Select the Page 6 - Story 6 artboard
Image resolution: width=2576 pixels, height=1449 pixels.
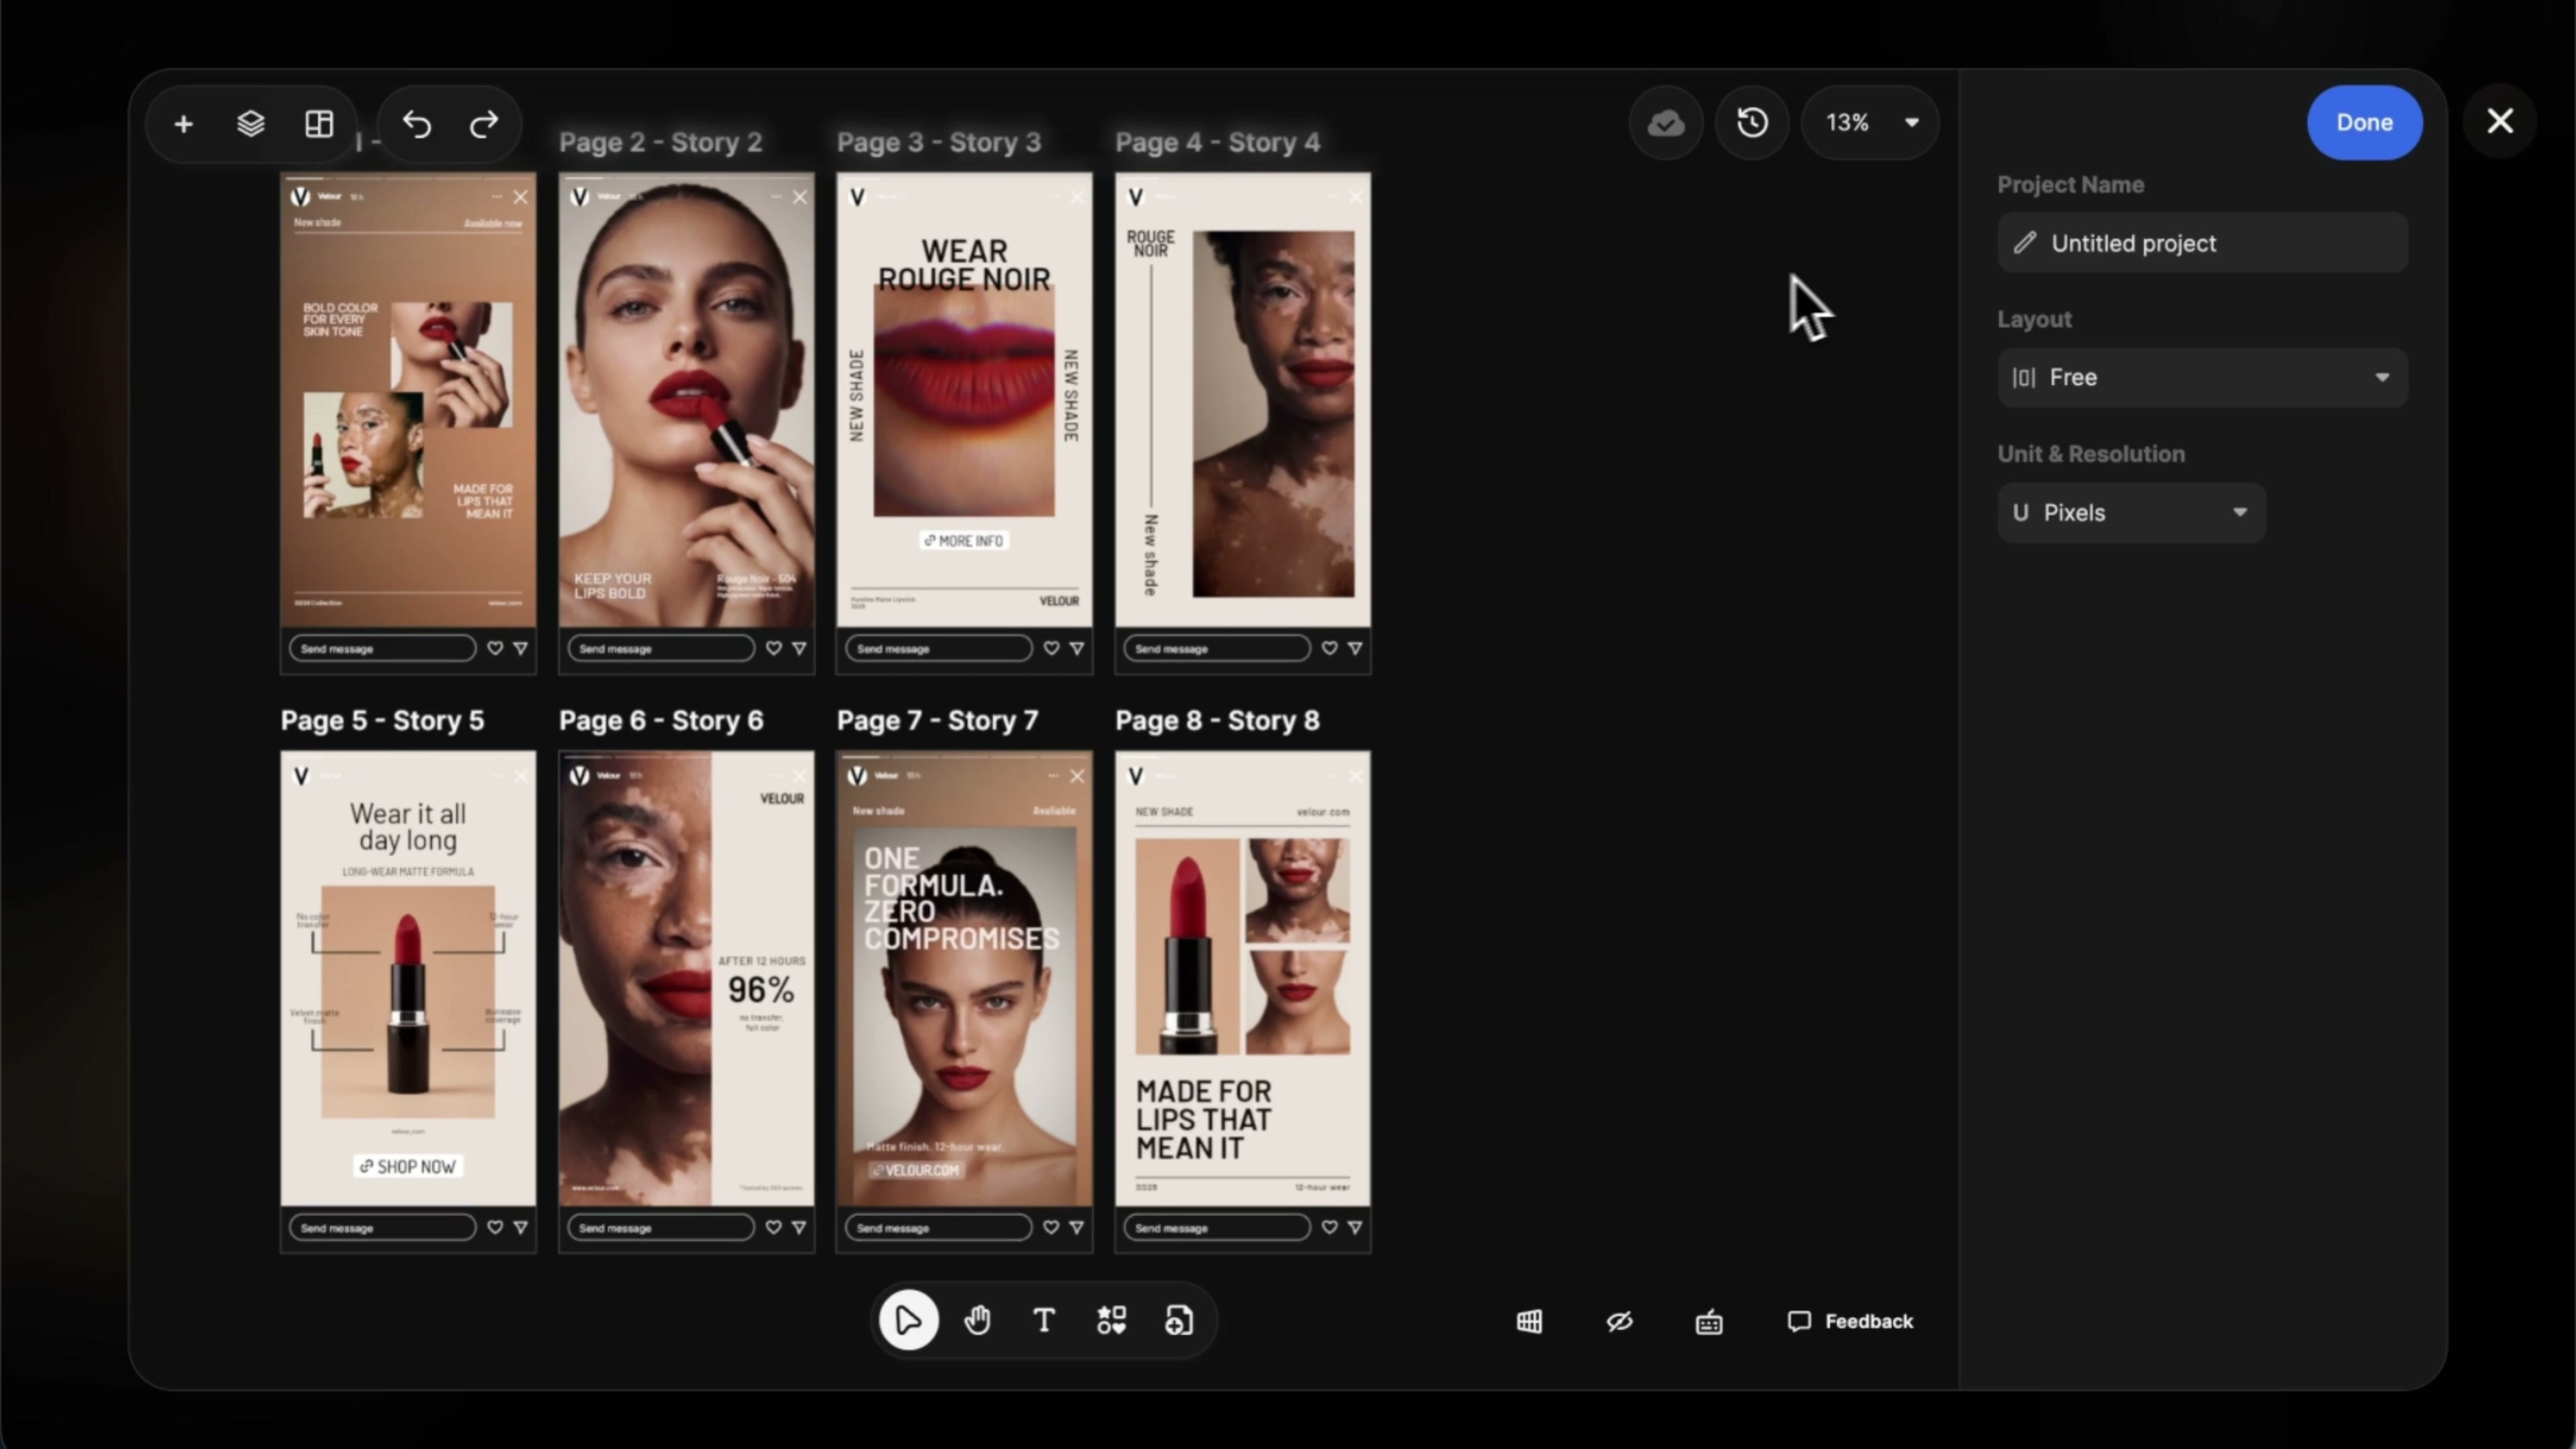click(686, 1002)
